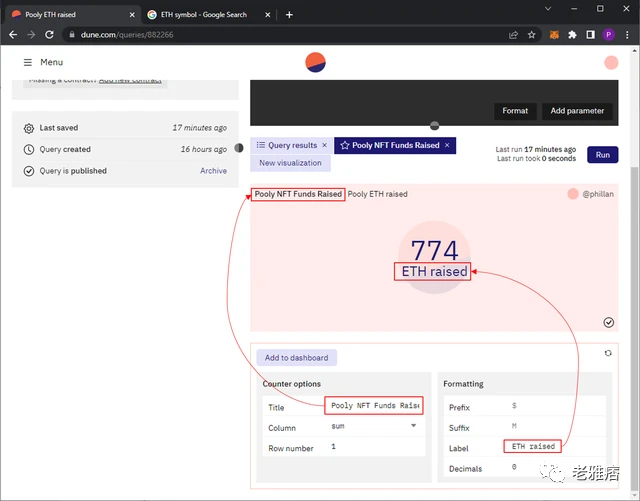This screenshot has width=640, height=501.
Task: Click the page vertical scrollbar
Action: [634, 327]
